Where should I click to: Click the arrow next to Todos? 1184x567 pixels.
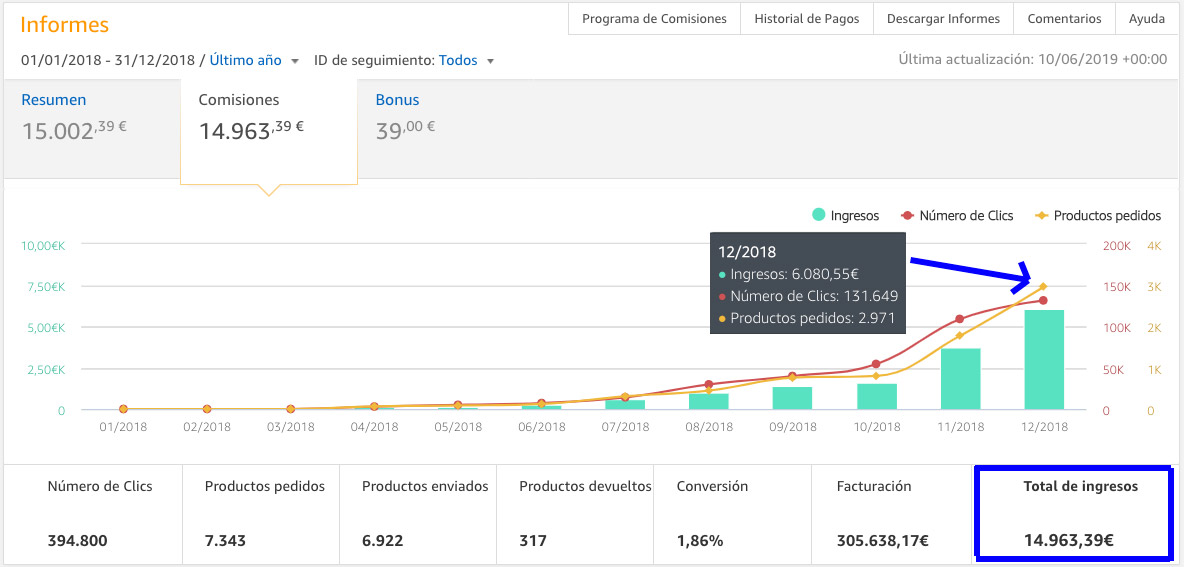(x=490, y=61)
